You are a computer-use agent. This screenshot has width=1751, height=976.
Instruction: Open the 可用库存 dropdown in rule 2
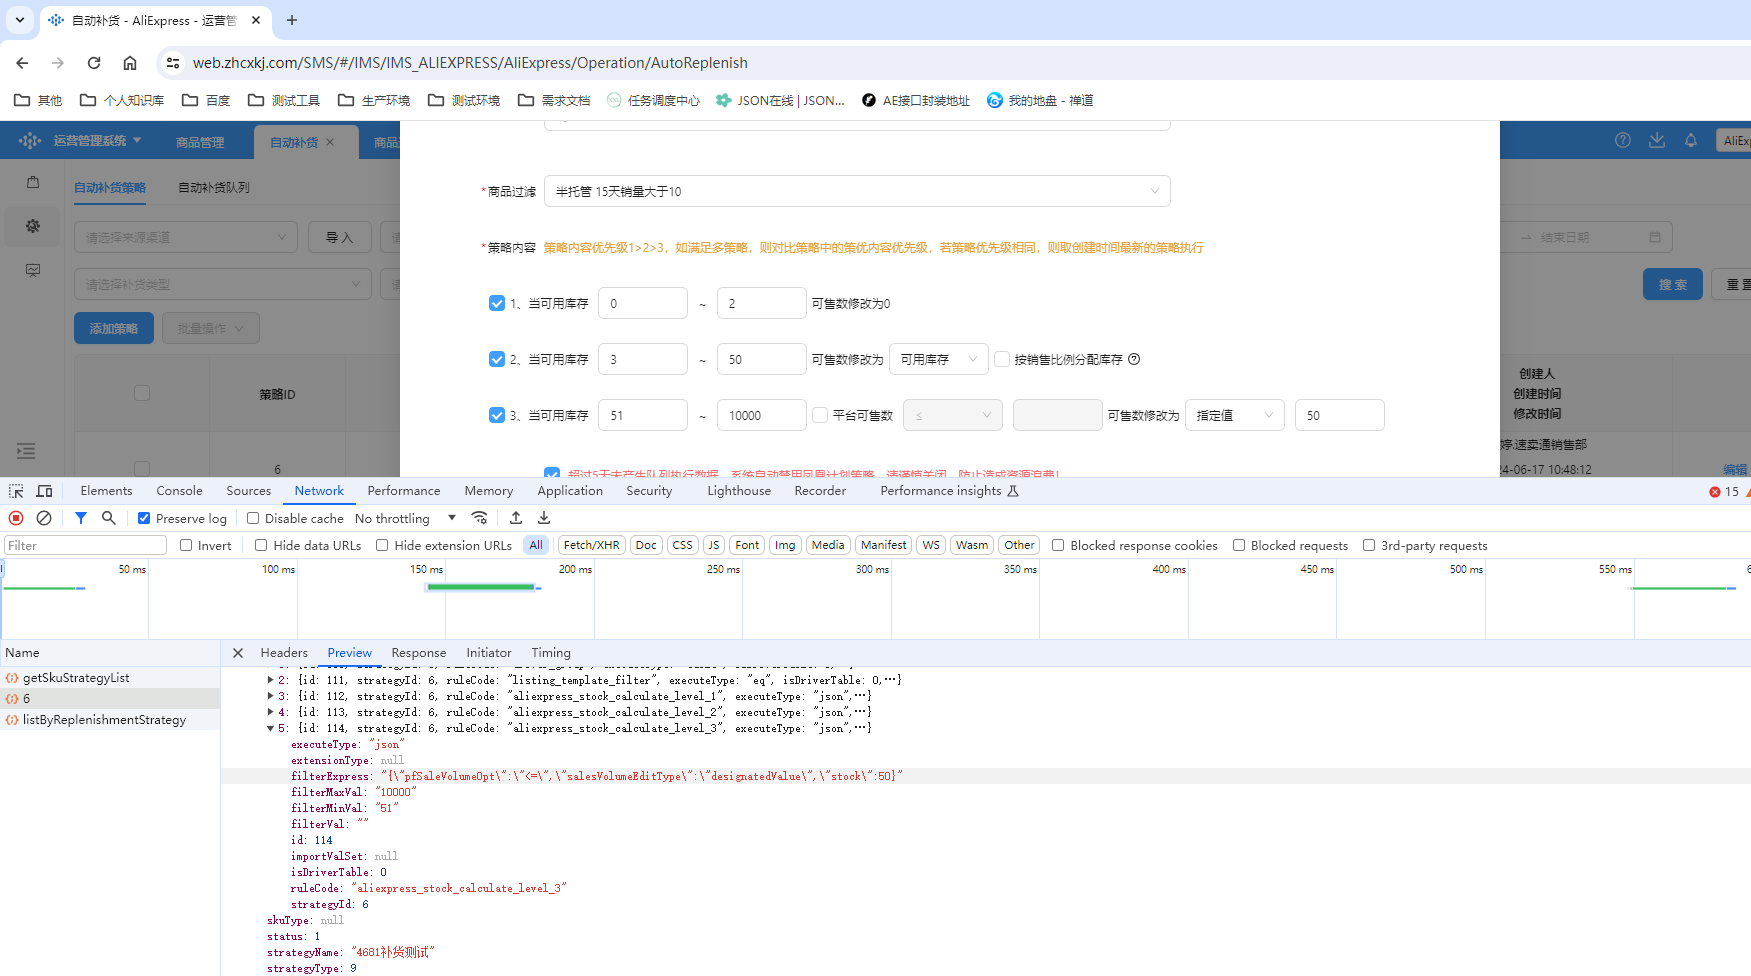939,359
